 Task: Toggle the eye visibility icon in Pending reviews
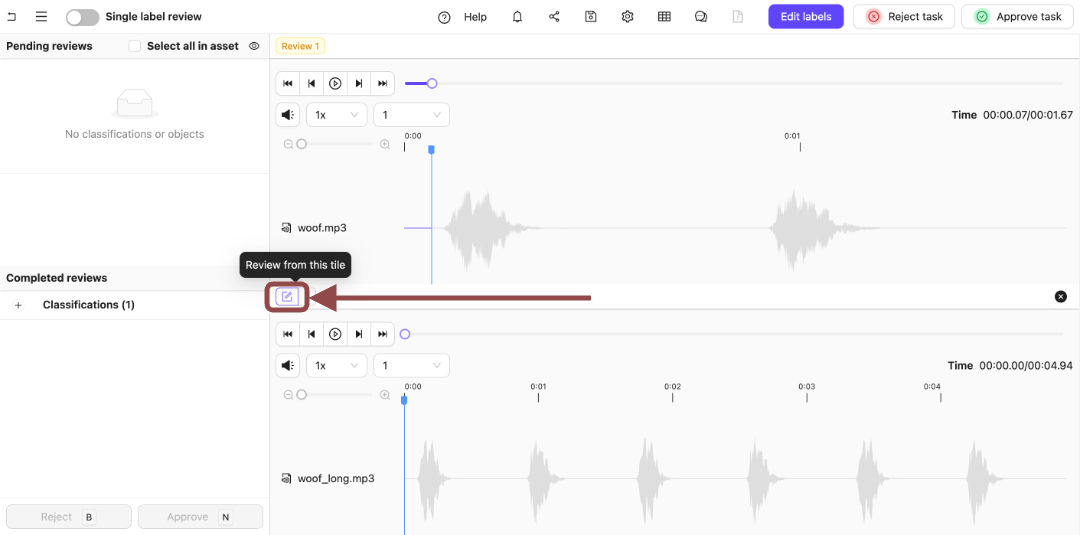click(254, 46)
